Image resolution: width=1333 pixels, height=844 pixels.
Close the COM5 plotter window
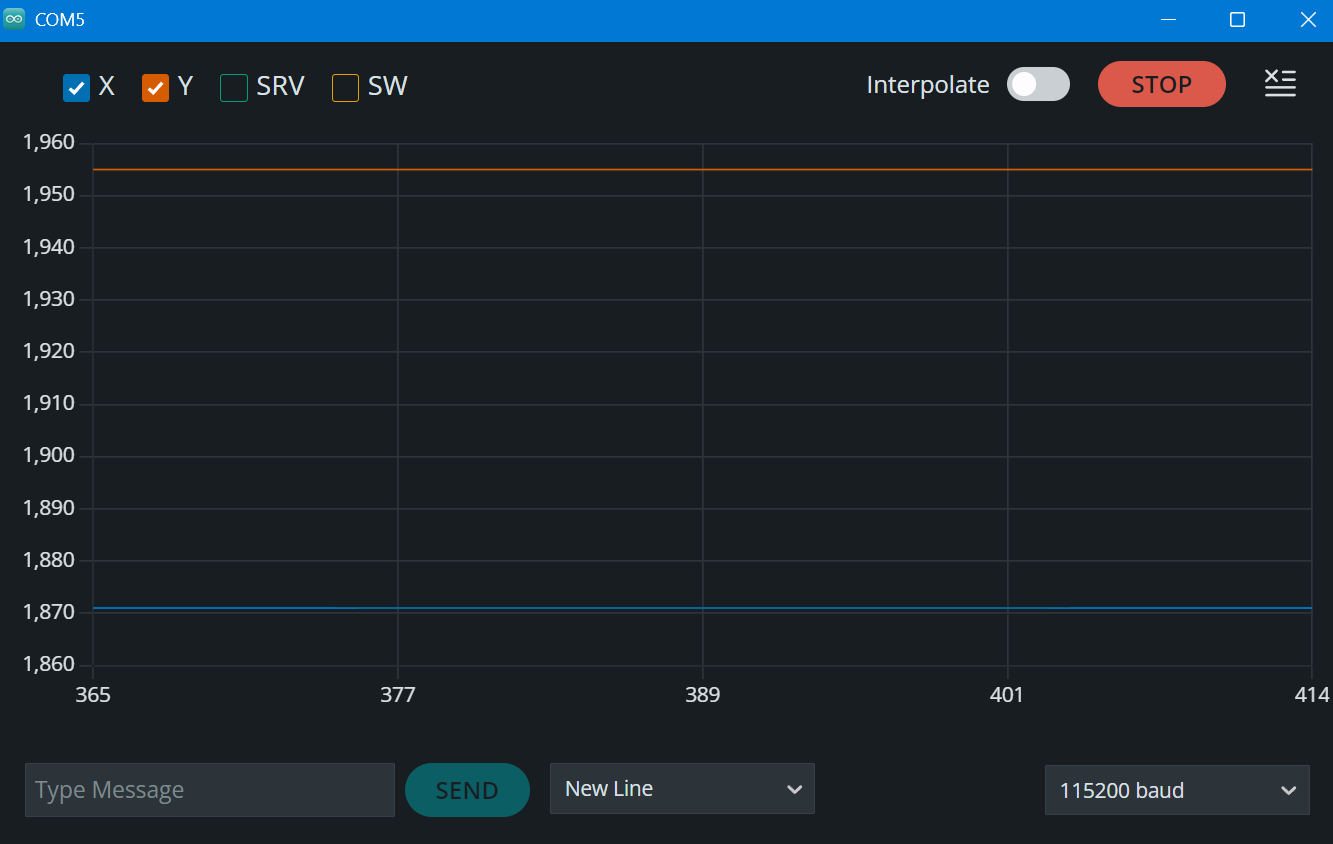pos(1307,20)
